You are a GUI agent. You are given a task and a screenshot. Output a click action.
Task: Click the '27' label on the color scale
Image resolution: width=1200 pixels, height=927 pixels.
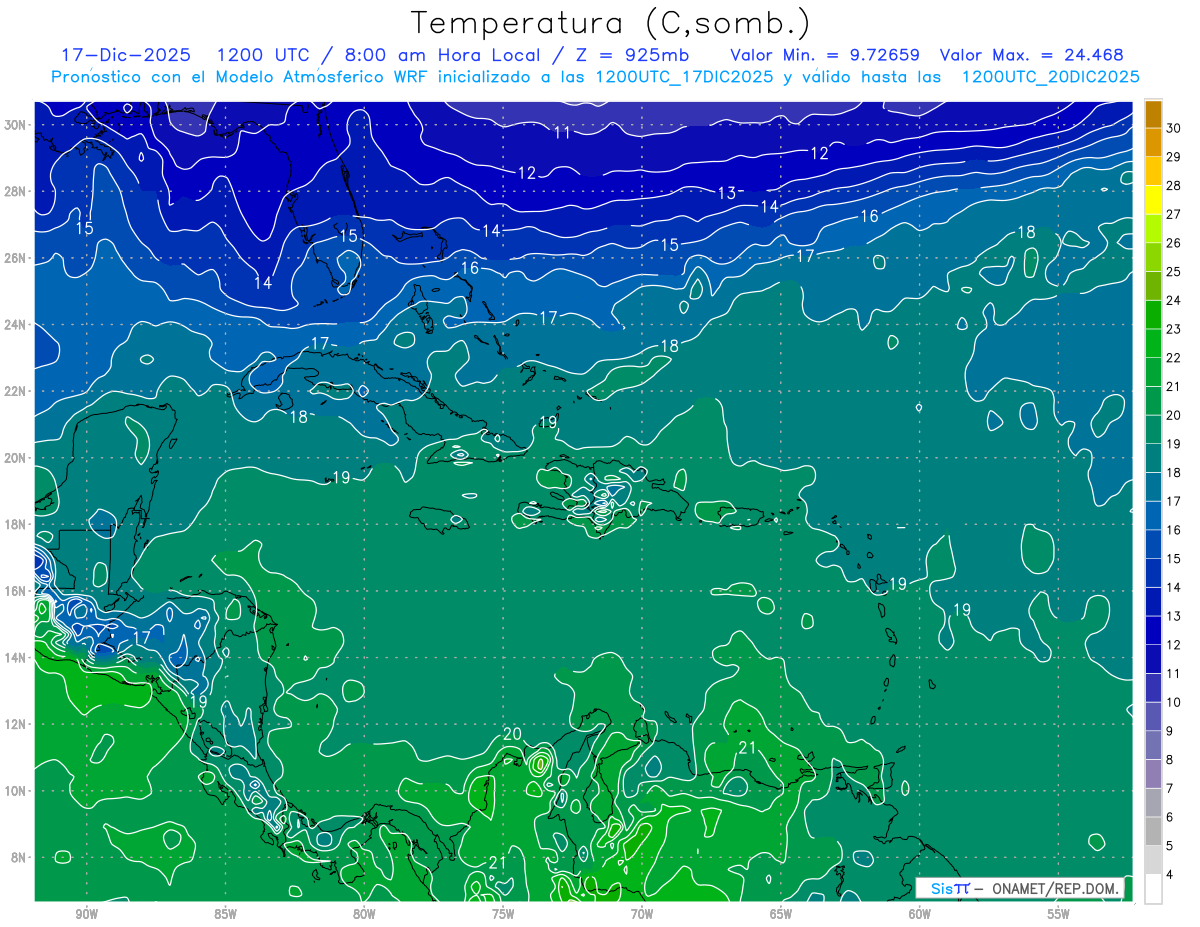1174,214
